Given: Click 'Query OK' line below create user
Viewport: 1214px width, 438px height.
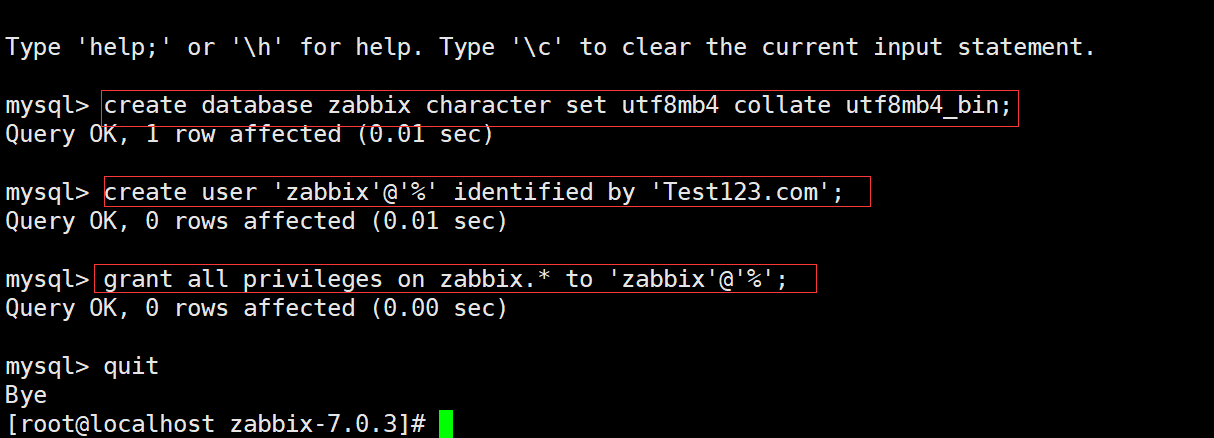Looking at the screenshot, I should (x=256, y=221).
